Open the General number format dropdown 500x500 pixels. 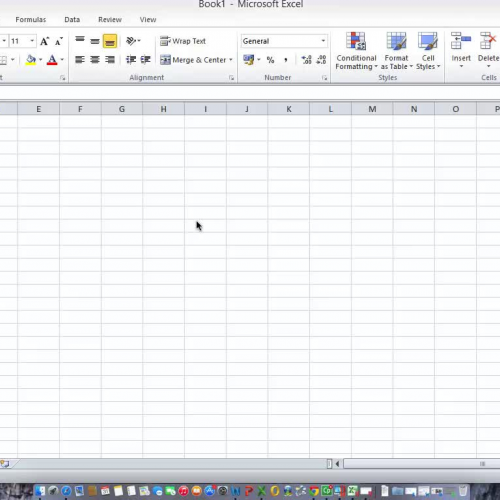coord(323,41)
